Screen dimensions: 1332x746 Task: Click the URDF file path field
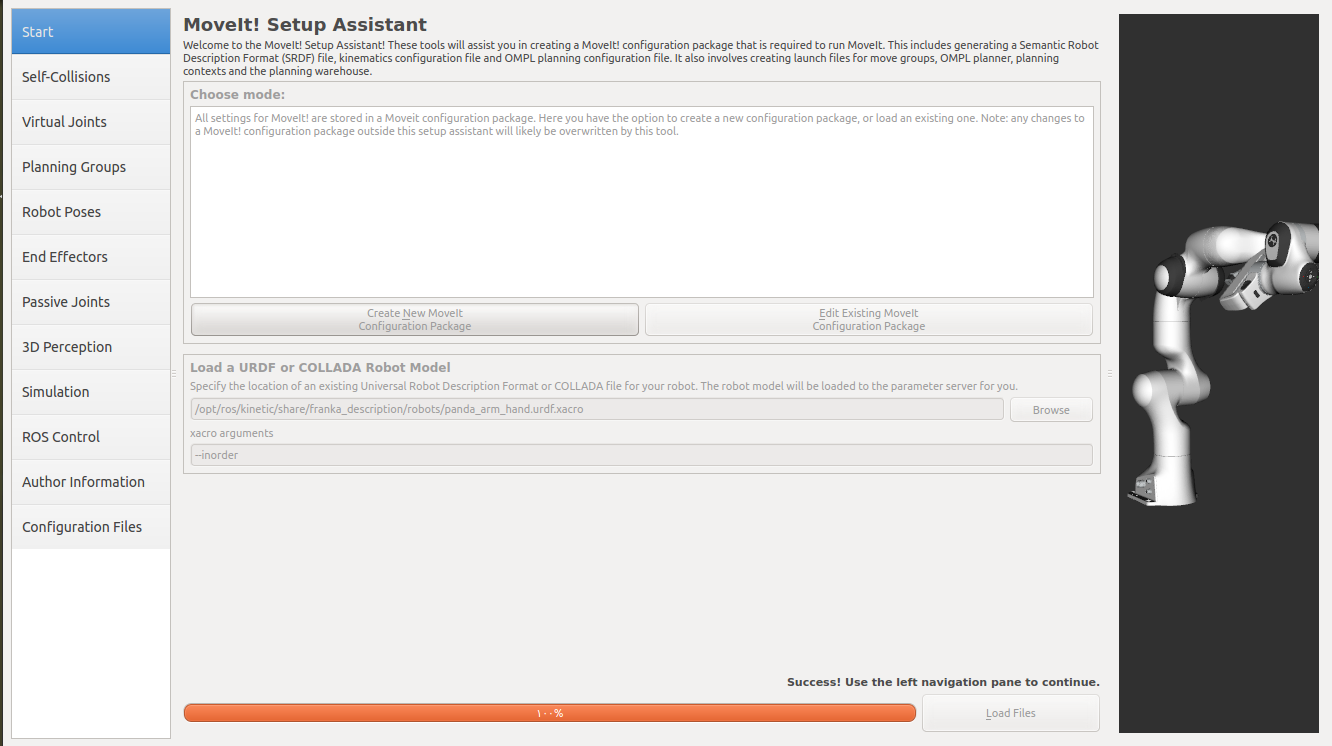click(597, 409)
